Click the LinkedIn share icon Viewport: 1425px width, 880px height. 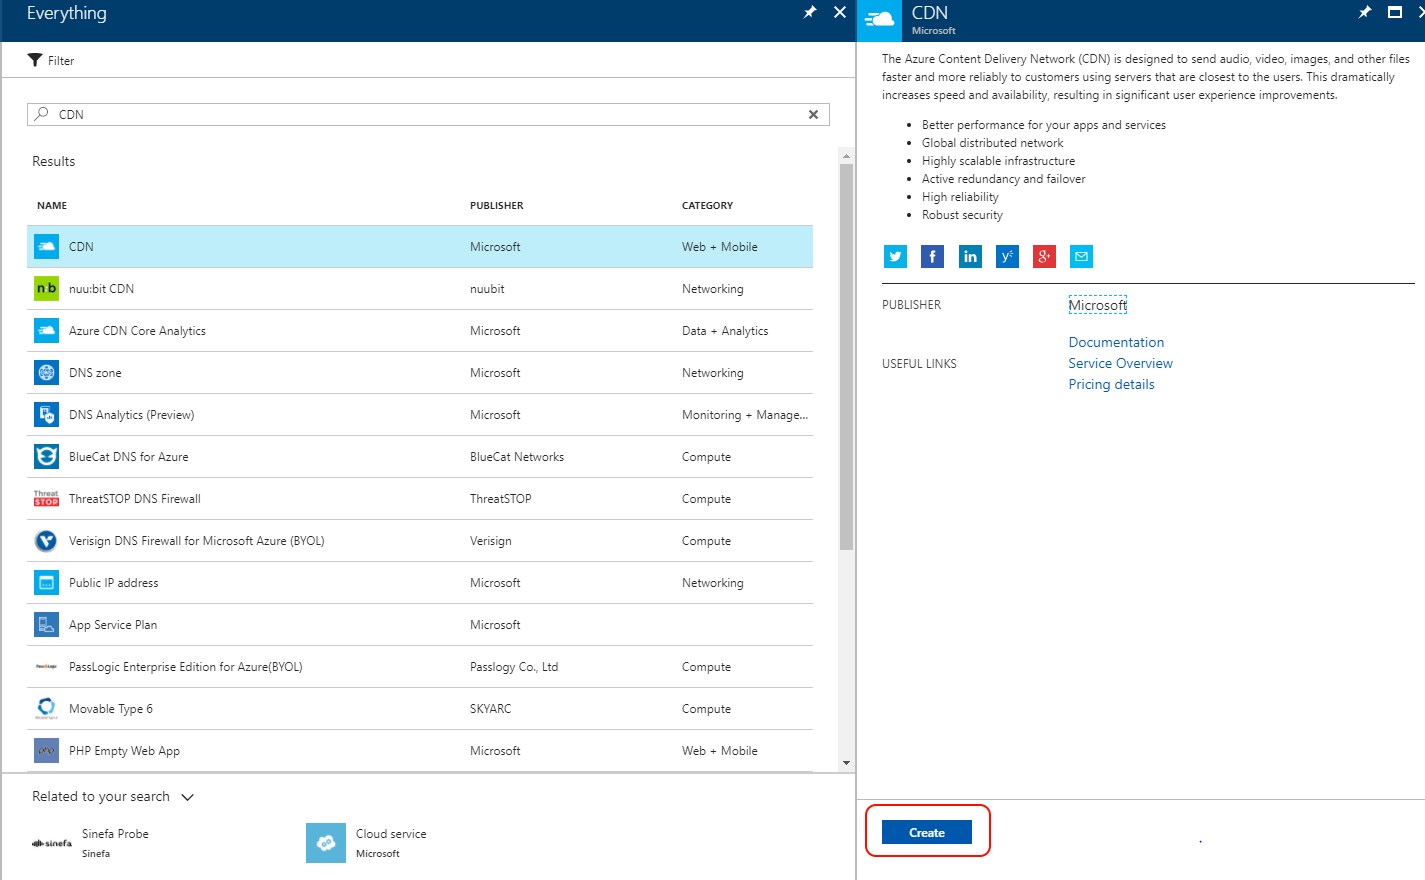pyautogui.click(x=970, y=257)
